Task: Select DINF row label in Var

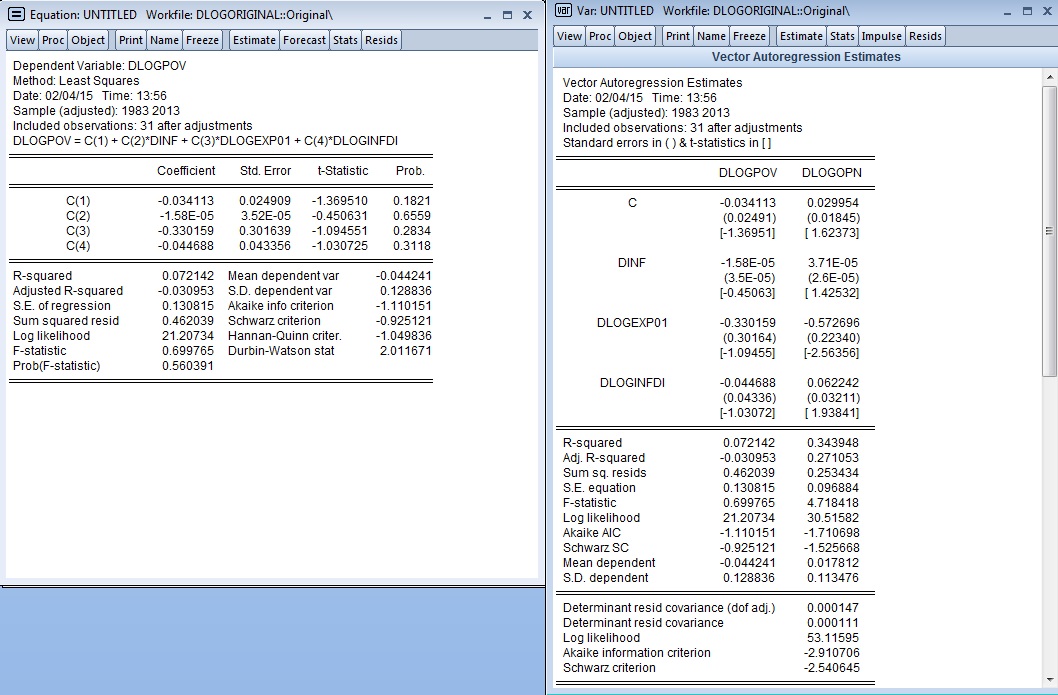Action: click(x=632, y=262)
